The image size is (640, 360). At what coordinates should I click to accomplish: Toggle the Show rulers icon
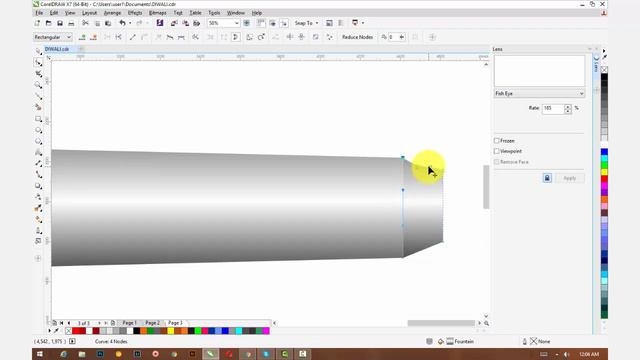coord(260,23)
